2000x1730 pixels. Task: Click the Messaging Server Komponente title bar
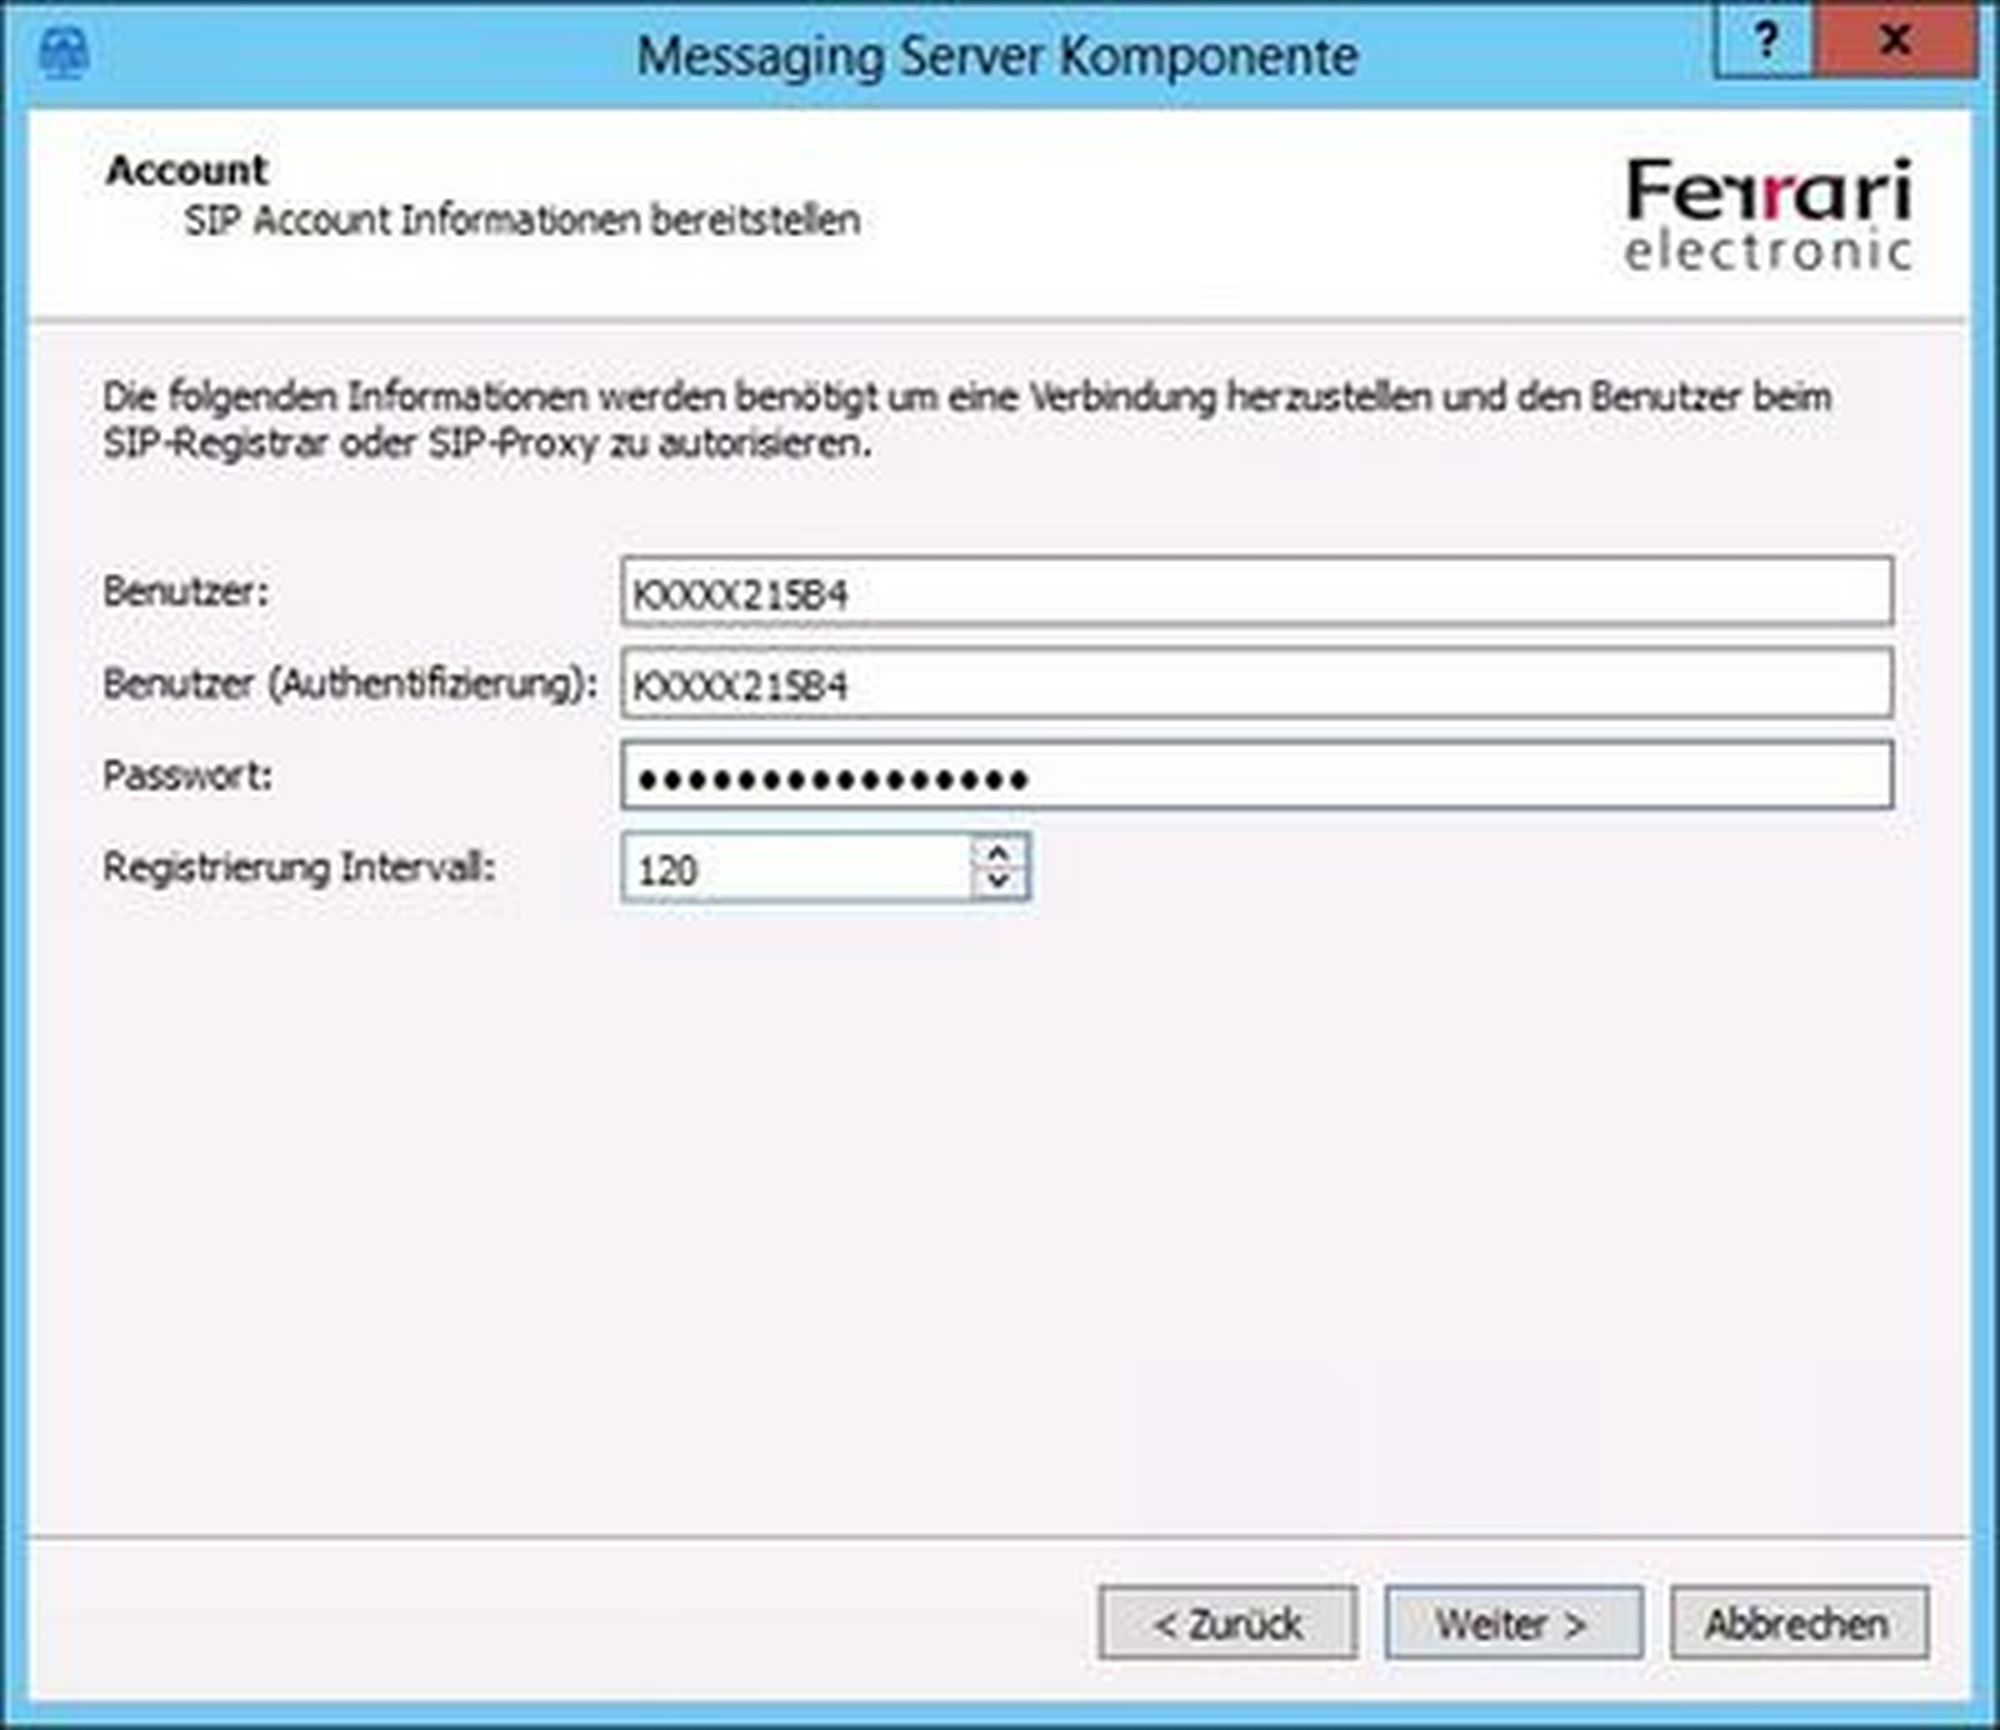coord(997,56)
